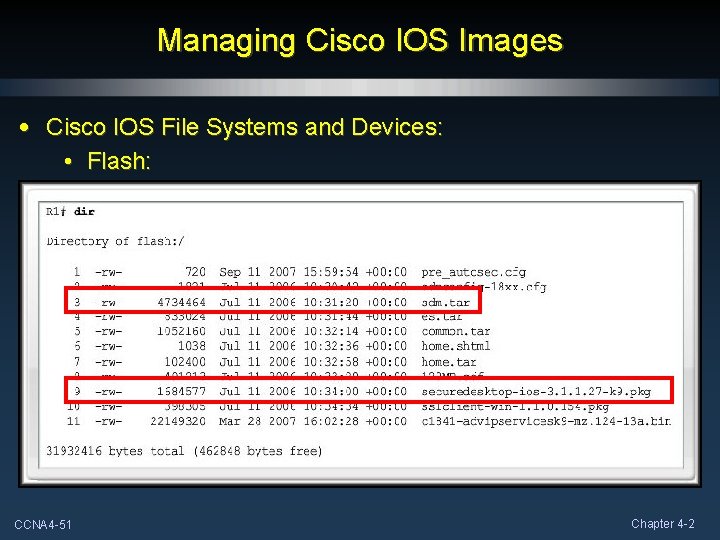
Task: Click the home.shtml file name
Action: [x=456, y=346]
